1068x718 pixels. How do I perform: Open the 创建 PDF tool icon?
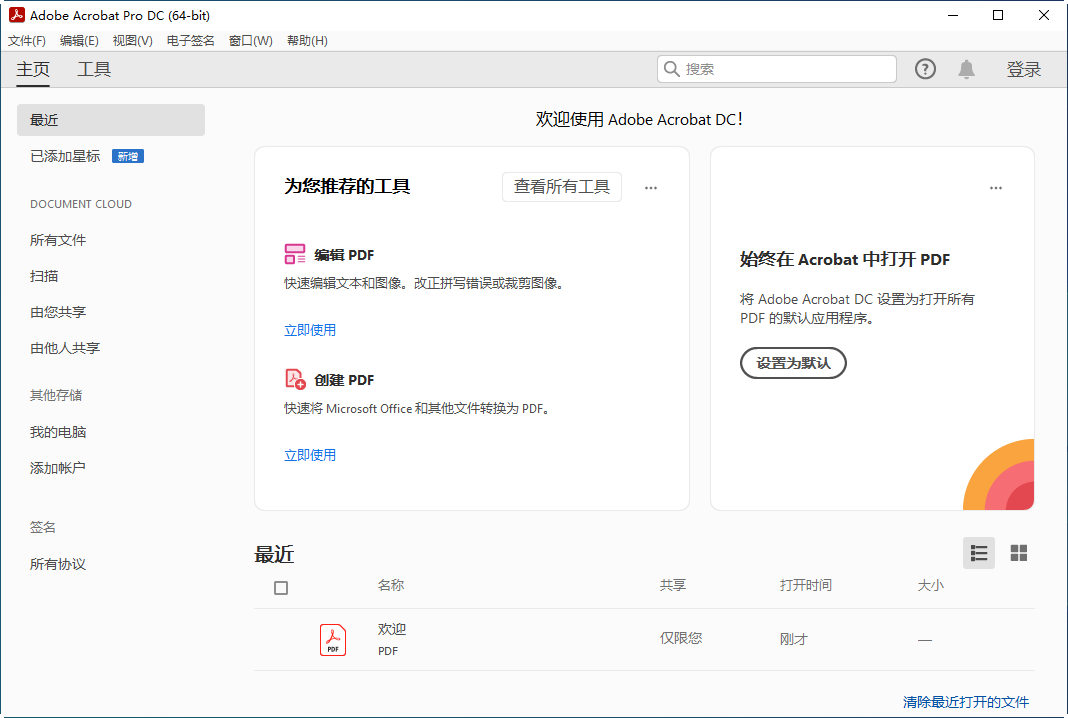pos(294,380)
